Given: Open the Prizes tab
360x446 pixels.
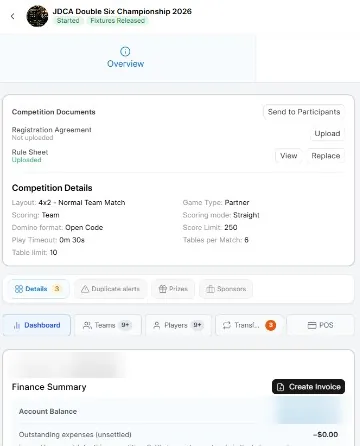Looking at the screenshot, I should [x=173, y=289].
